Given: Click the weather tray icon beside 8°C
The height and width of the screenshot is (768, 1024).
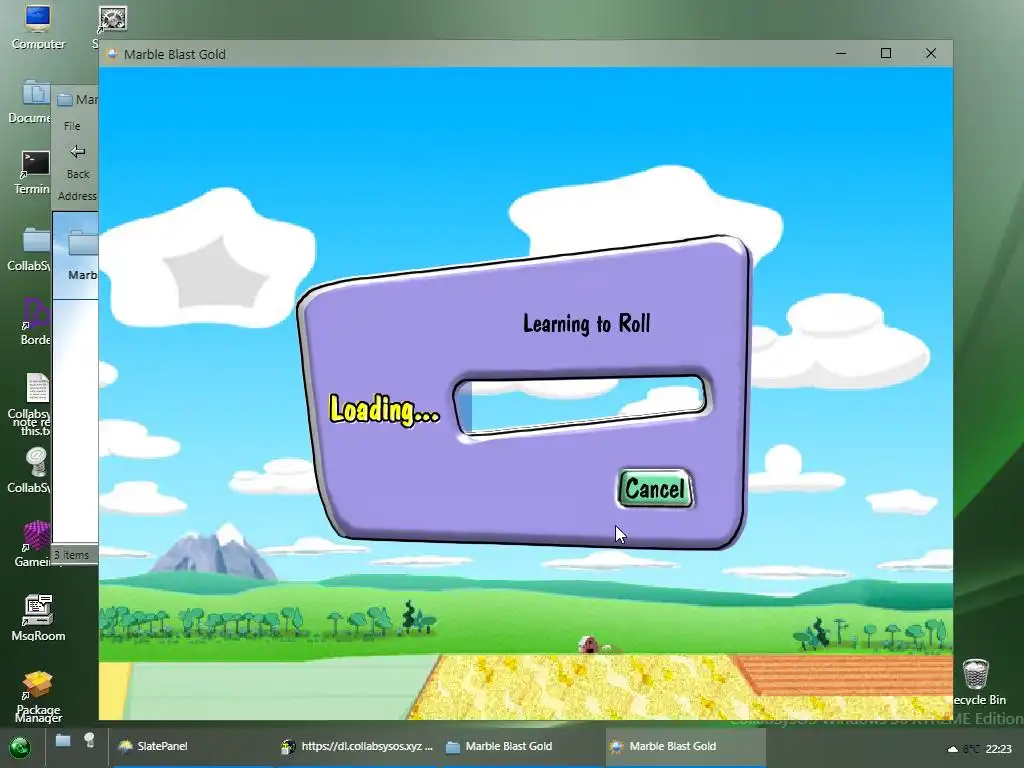Looking at the screenshot, I should (x=953, y=749).
